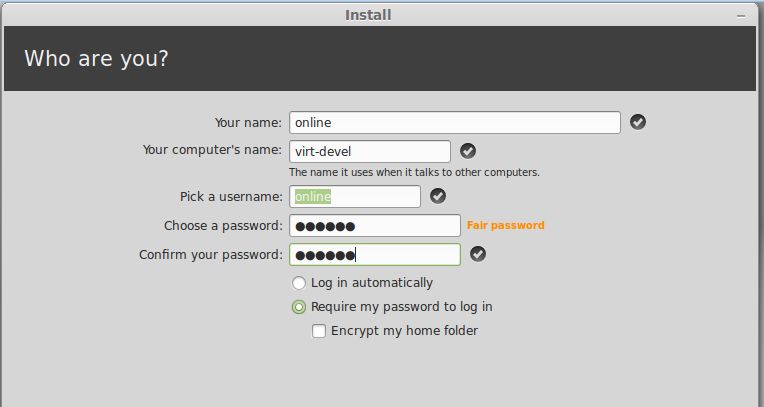Click the Encrypt my home folder label
Viewport: 764px width, 407px height.
coord(404,331)
